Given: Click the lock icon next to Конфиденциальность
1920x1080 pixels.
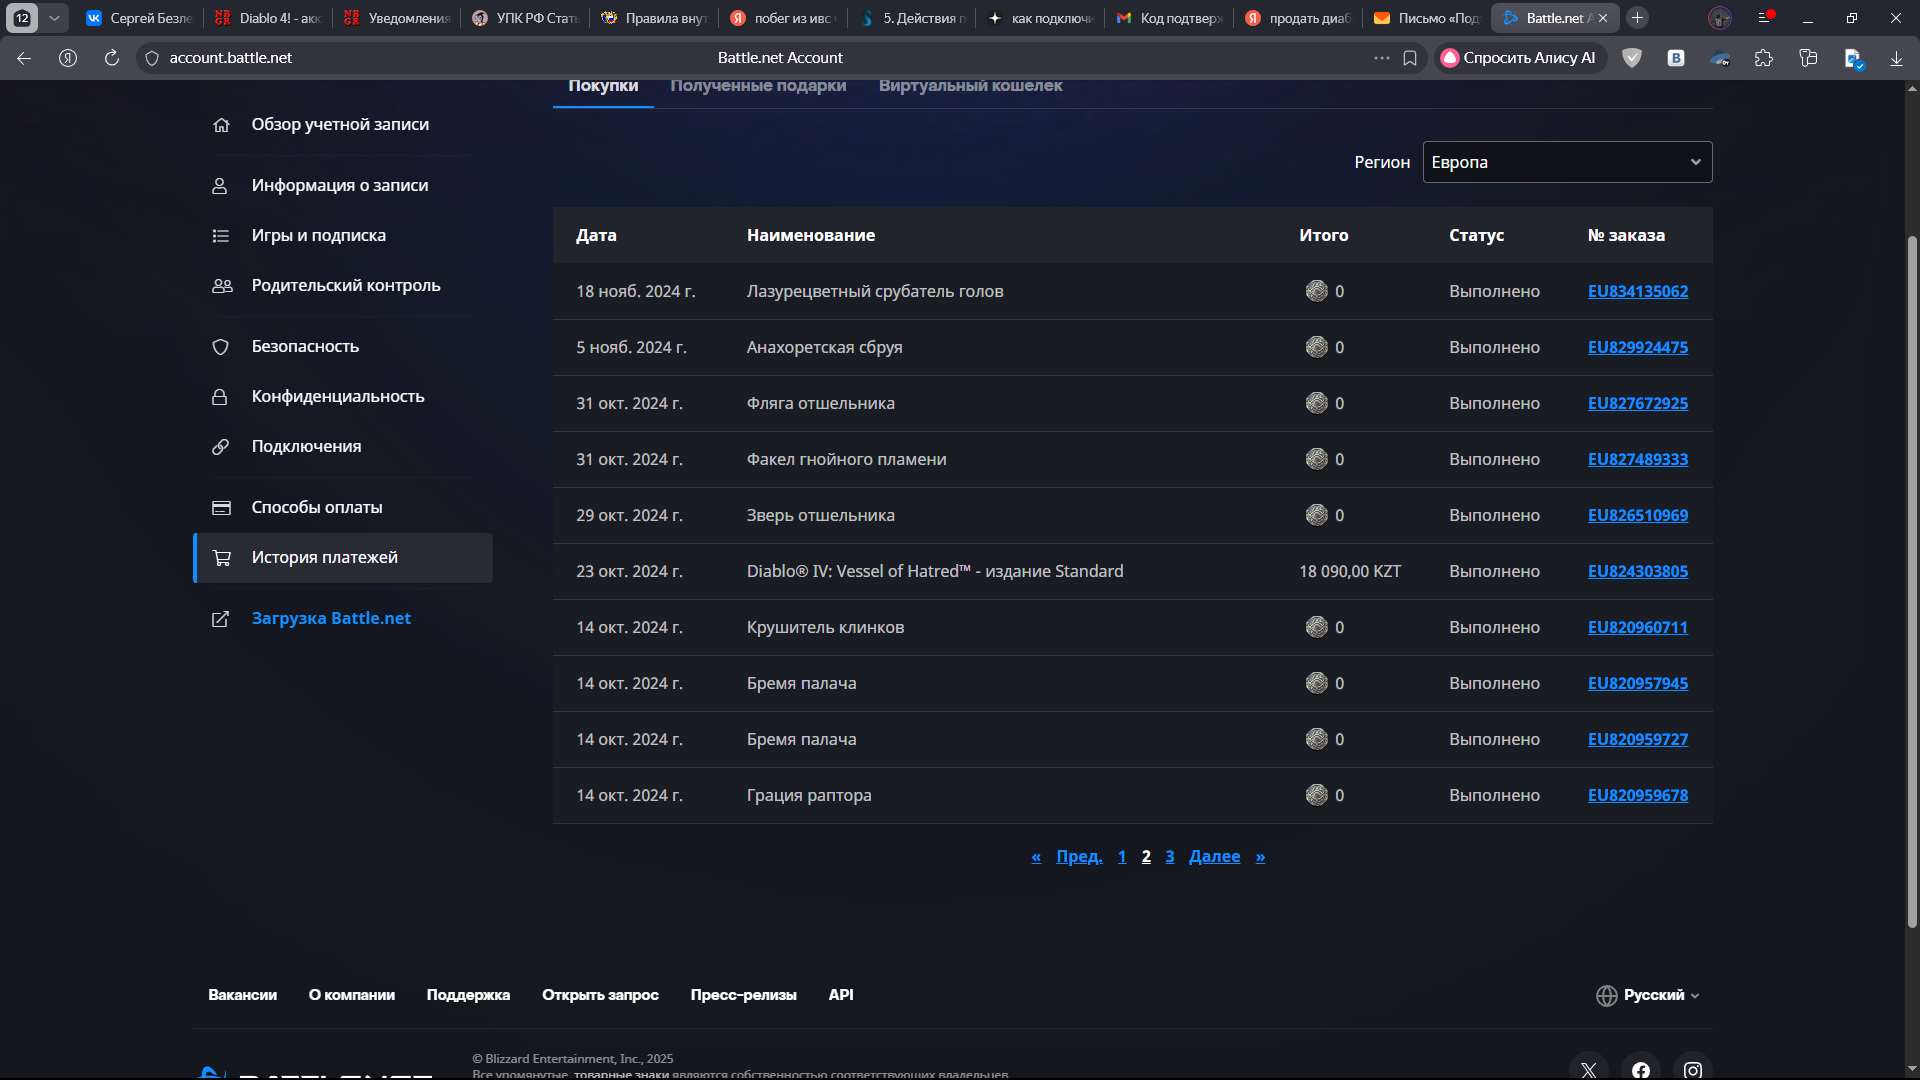Looking at the screenshot, I should point(220,397).
